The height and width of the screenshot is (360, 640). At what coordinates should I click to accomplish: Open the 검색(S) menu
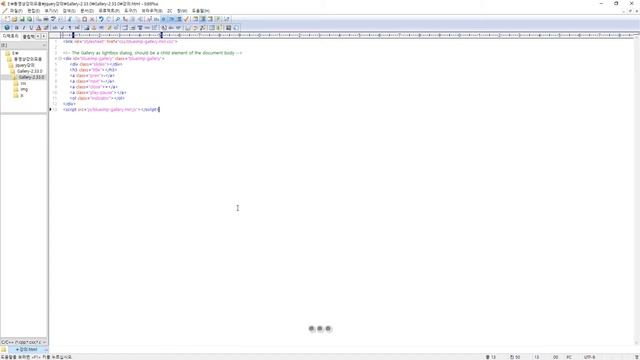click(69, 11)
